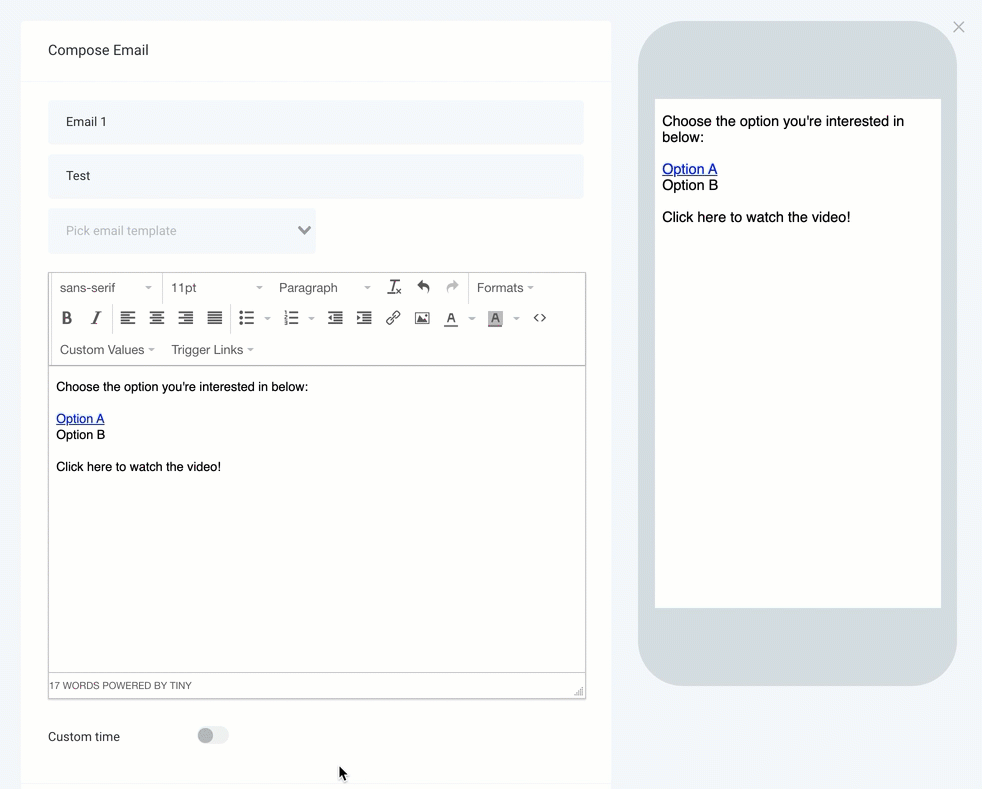Increase indent of the paragraph
The image size is (982, 789).
coord(364,318)
